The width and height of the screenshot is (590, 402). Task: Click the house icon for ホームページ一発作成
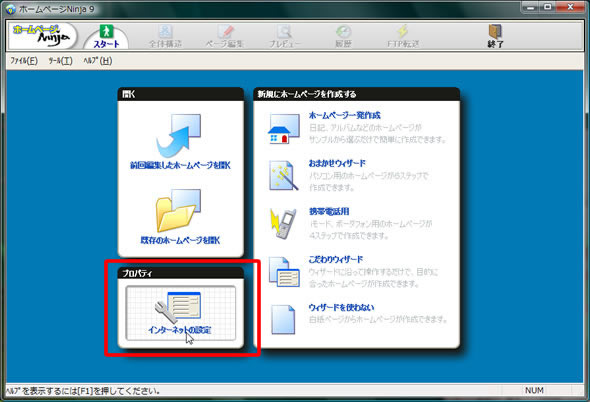(x=284, y=129)
